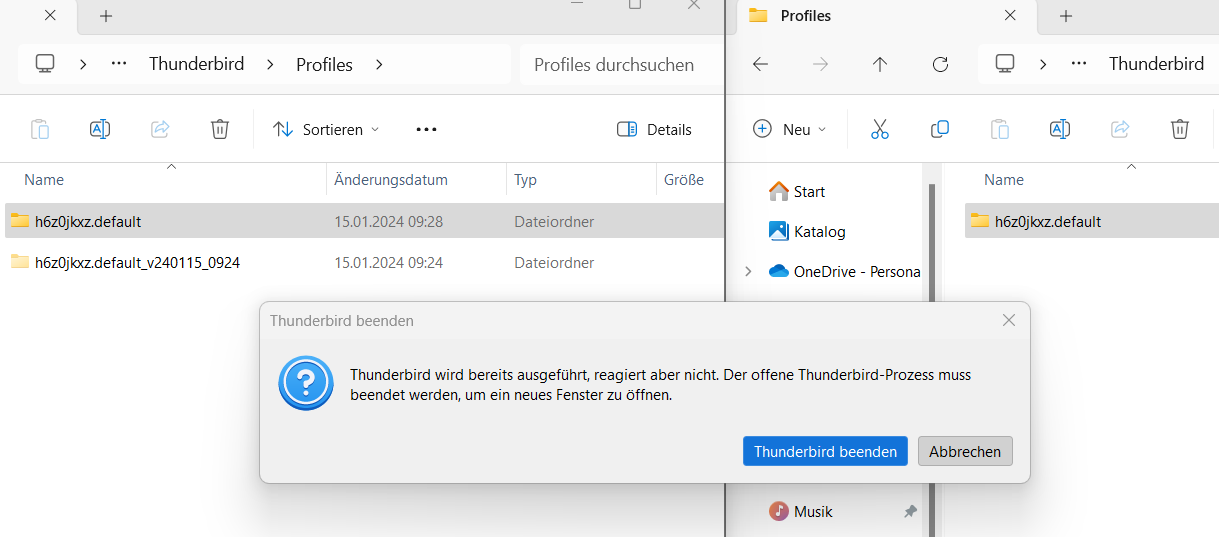Screen dimensions: 1219x537
Task: Click the share icon in left toolbar
Action: [160, 129]
